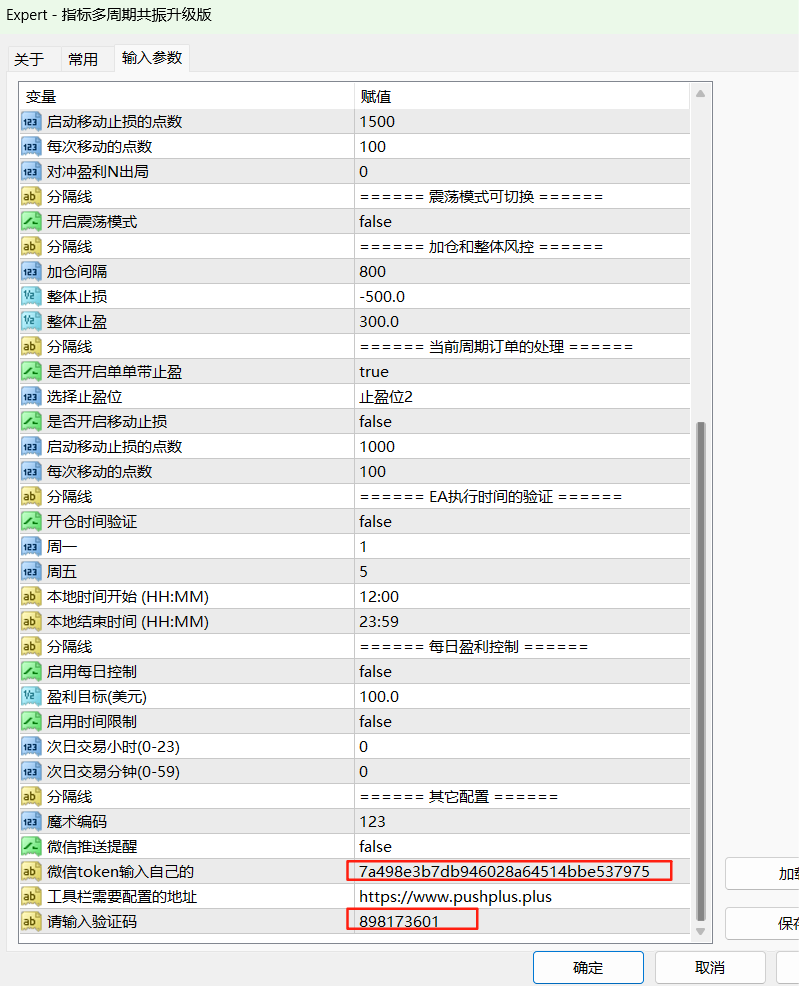The image size is (799, 986).
Task: Click the double icon beside 整体止损
Action: coord(31,296)
